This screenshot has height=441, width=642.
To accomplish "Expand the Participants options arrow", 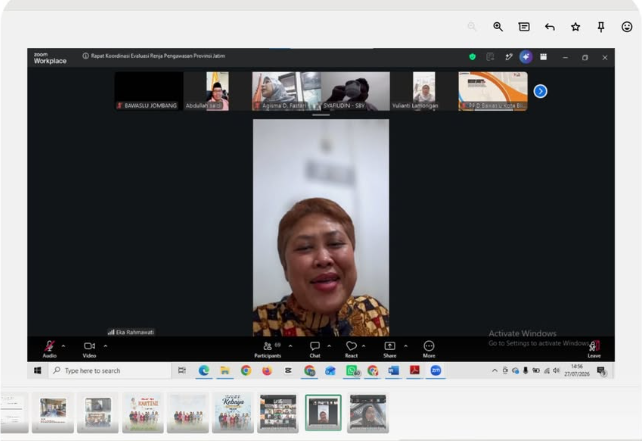I will 290,346.
